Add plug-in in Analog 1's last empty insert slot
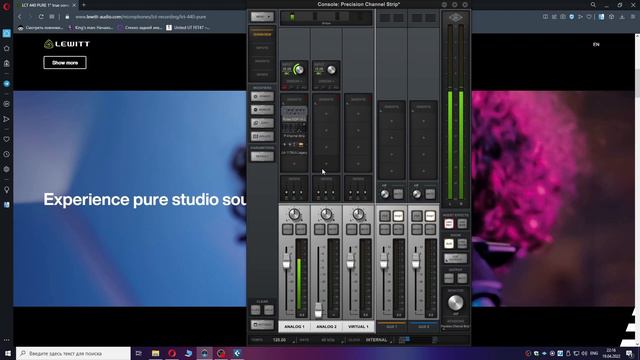Screen dimensions: 640x360 pyautogui.click(x=294, y=164)
